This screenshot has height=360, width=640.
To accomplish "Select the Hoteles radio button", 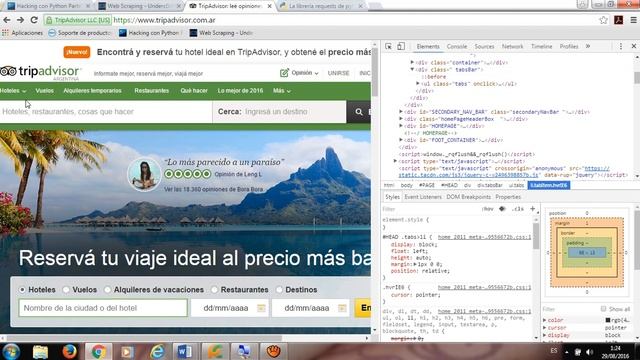I will tap(22, 290).
